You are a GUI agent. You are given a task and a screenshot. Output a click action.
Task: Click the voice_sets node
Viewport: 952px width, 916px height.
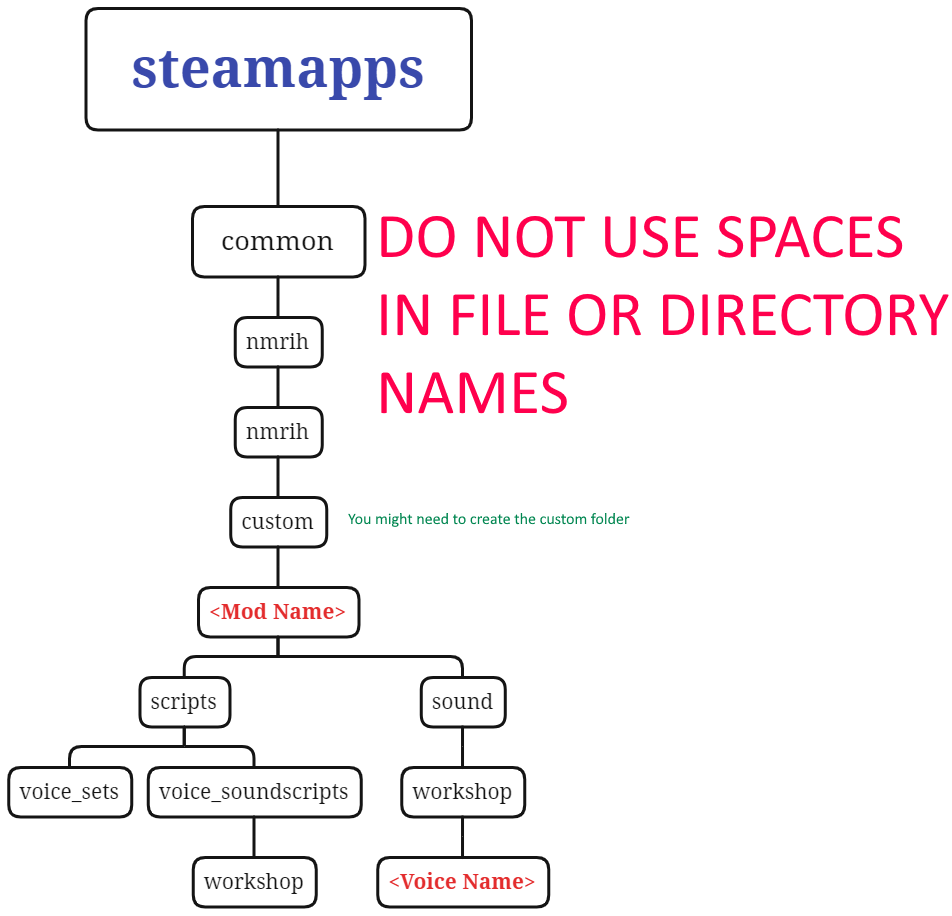tap(70, 792)
